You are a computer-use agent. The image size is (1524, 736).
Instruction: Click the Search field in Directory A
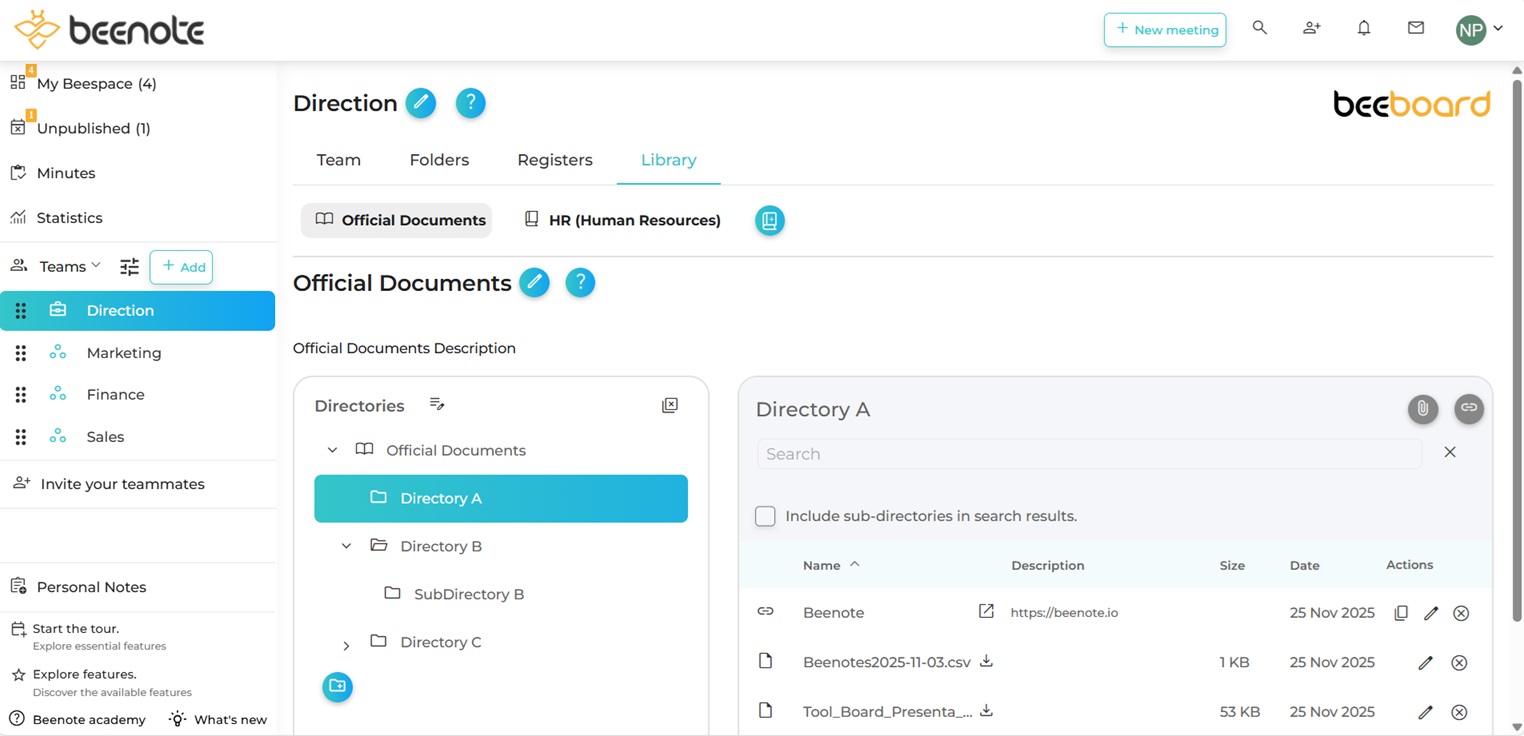1088,454
